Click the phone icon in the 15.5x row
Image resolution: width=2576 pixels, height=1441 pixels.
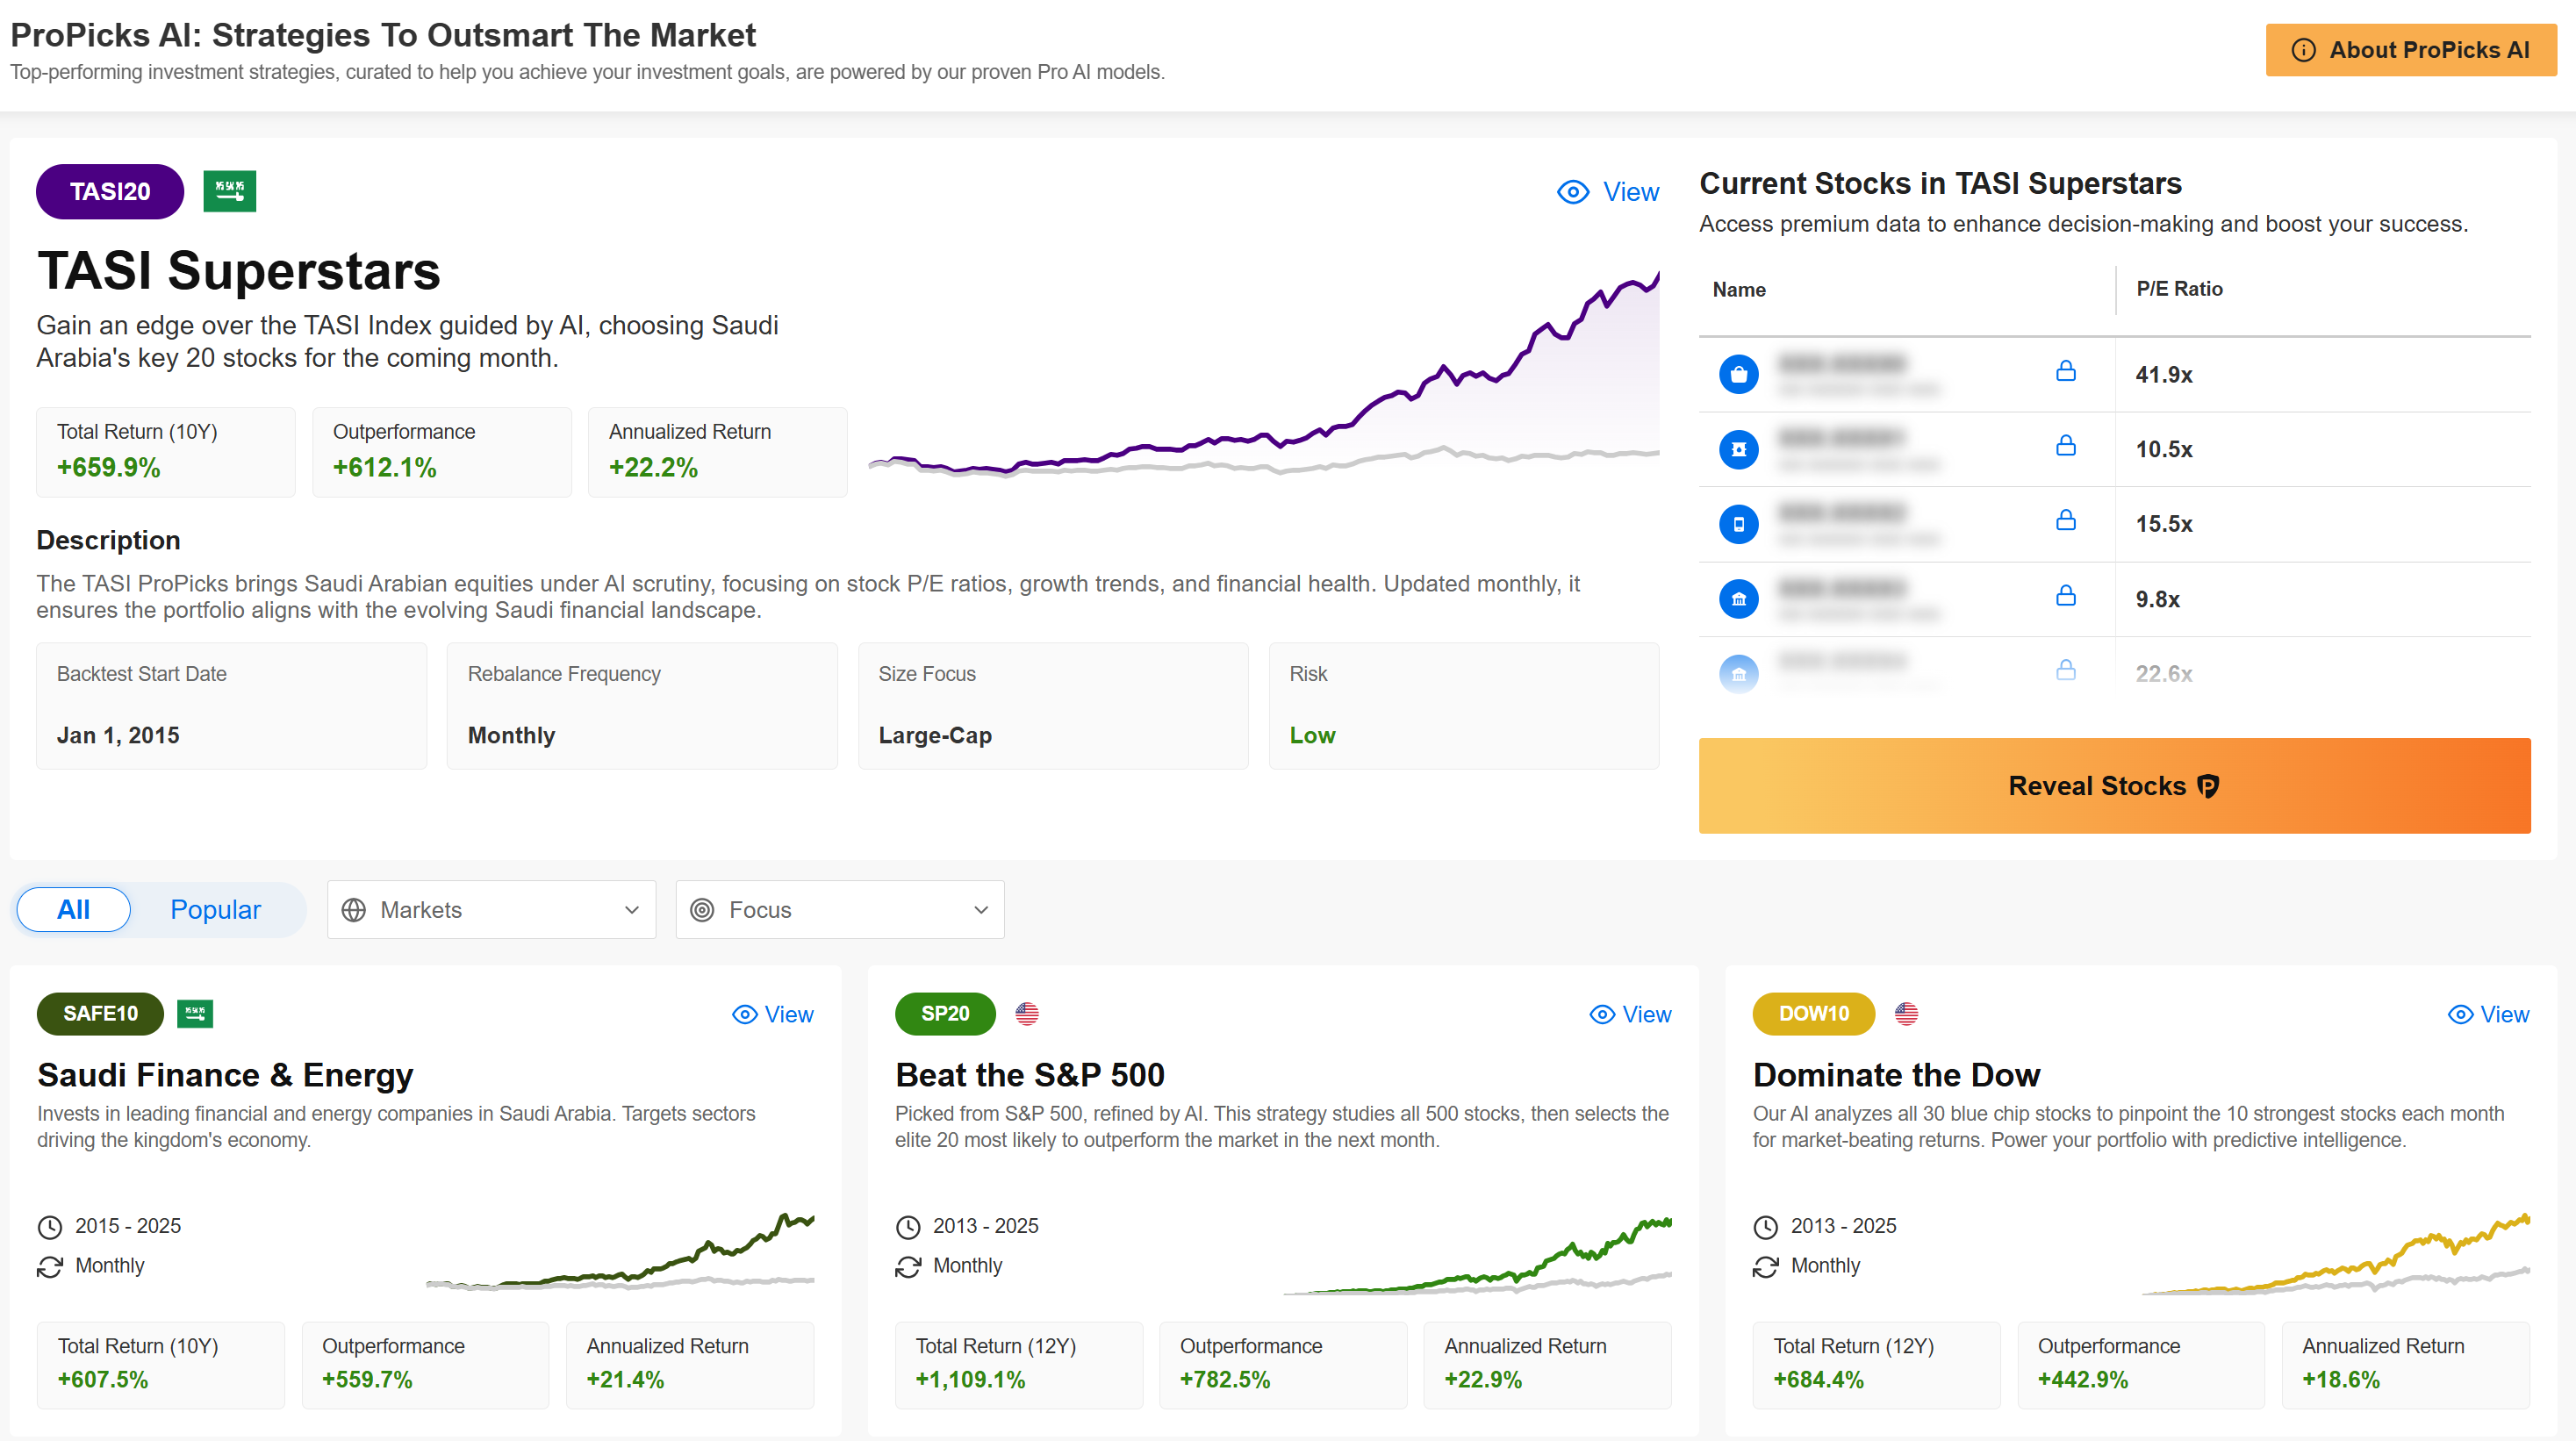point(1739,524)
